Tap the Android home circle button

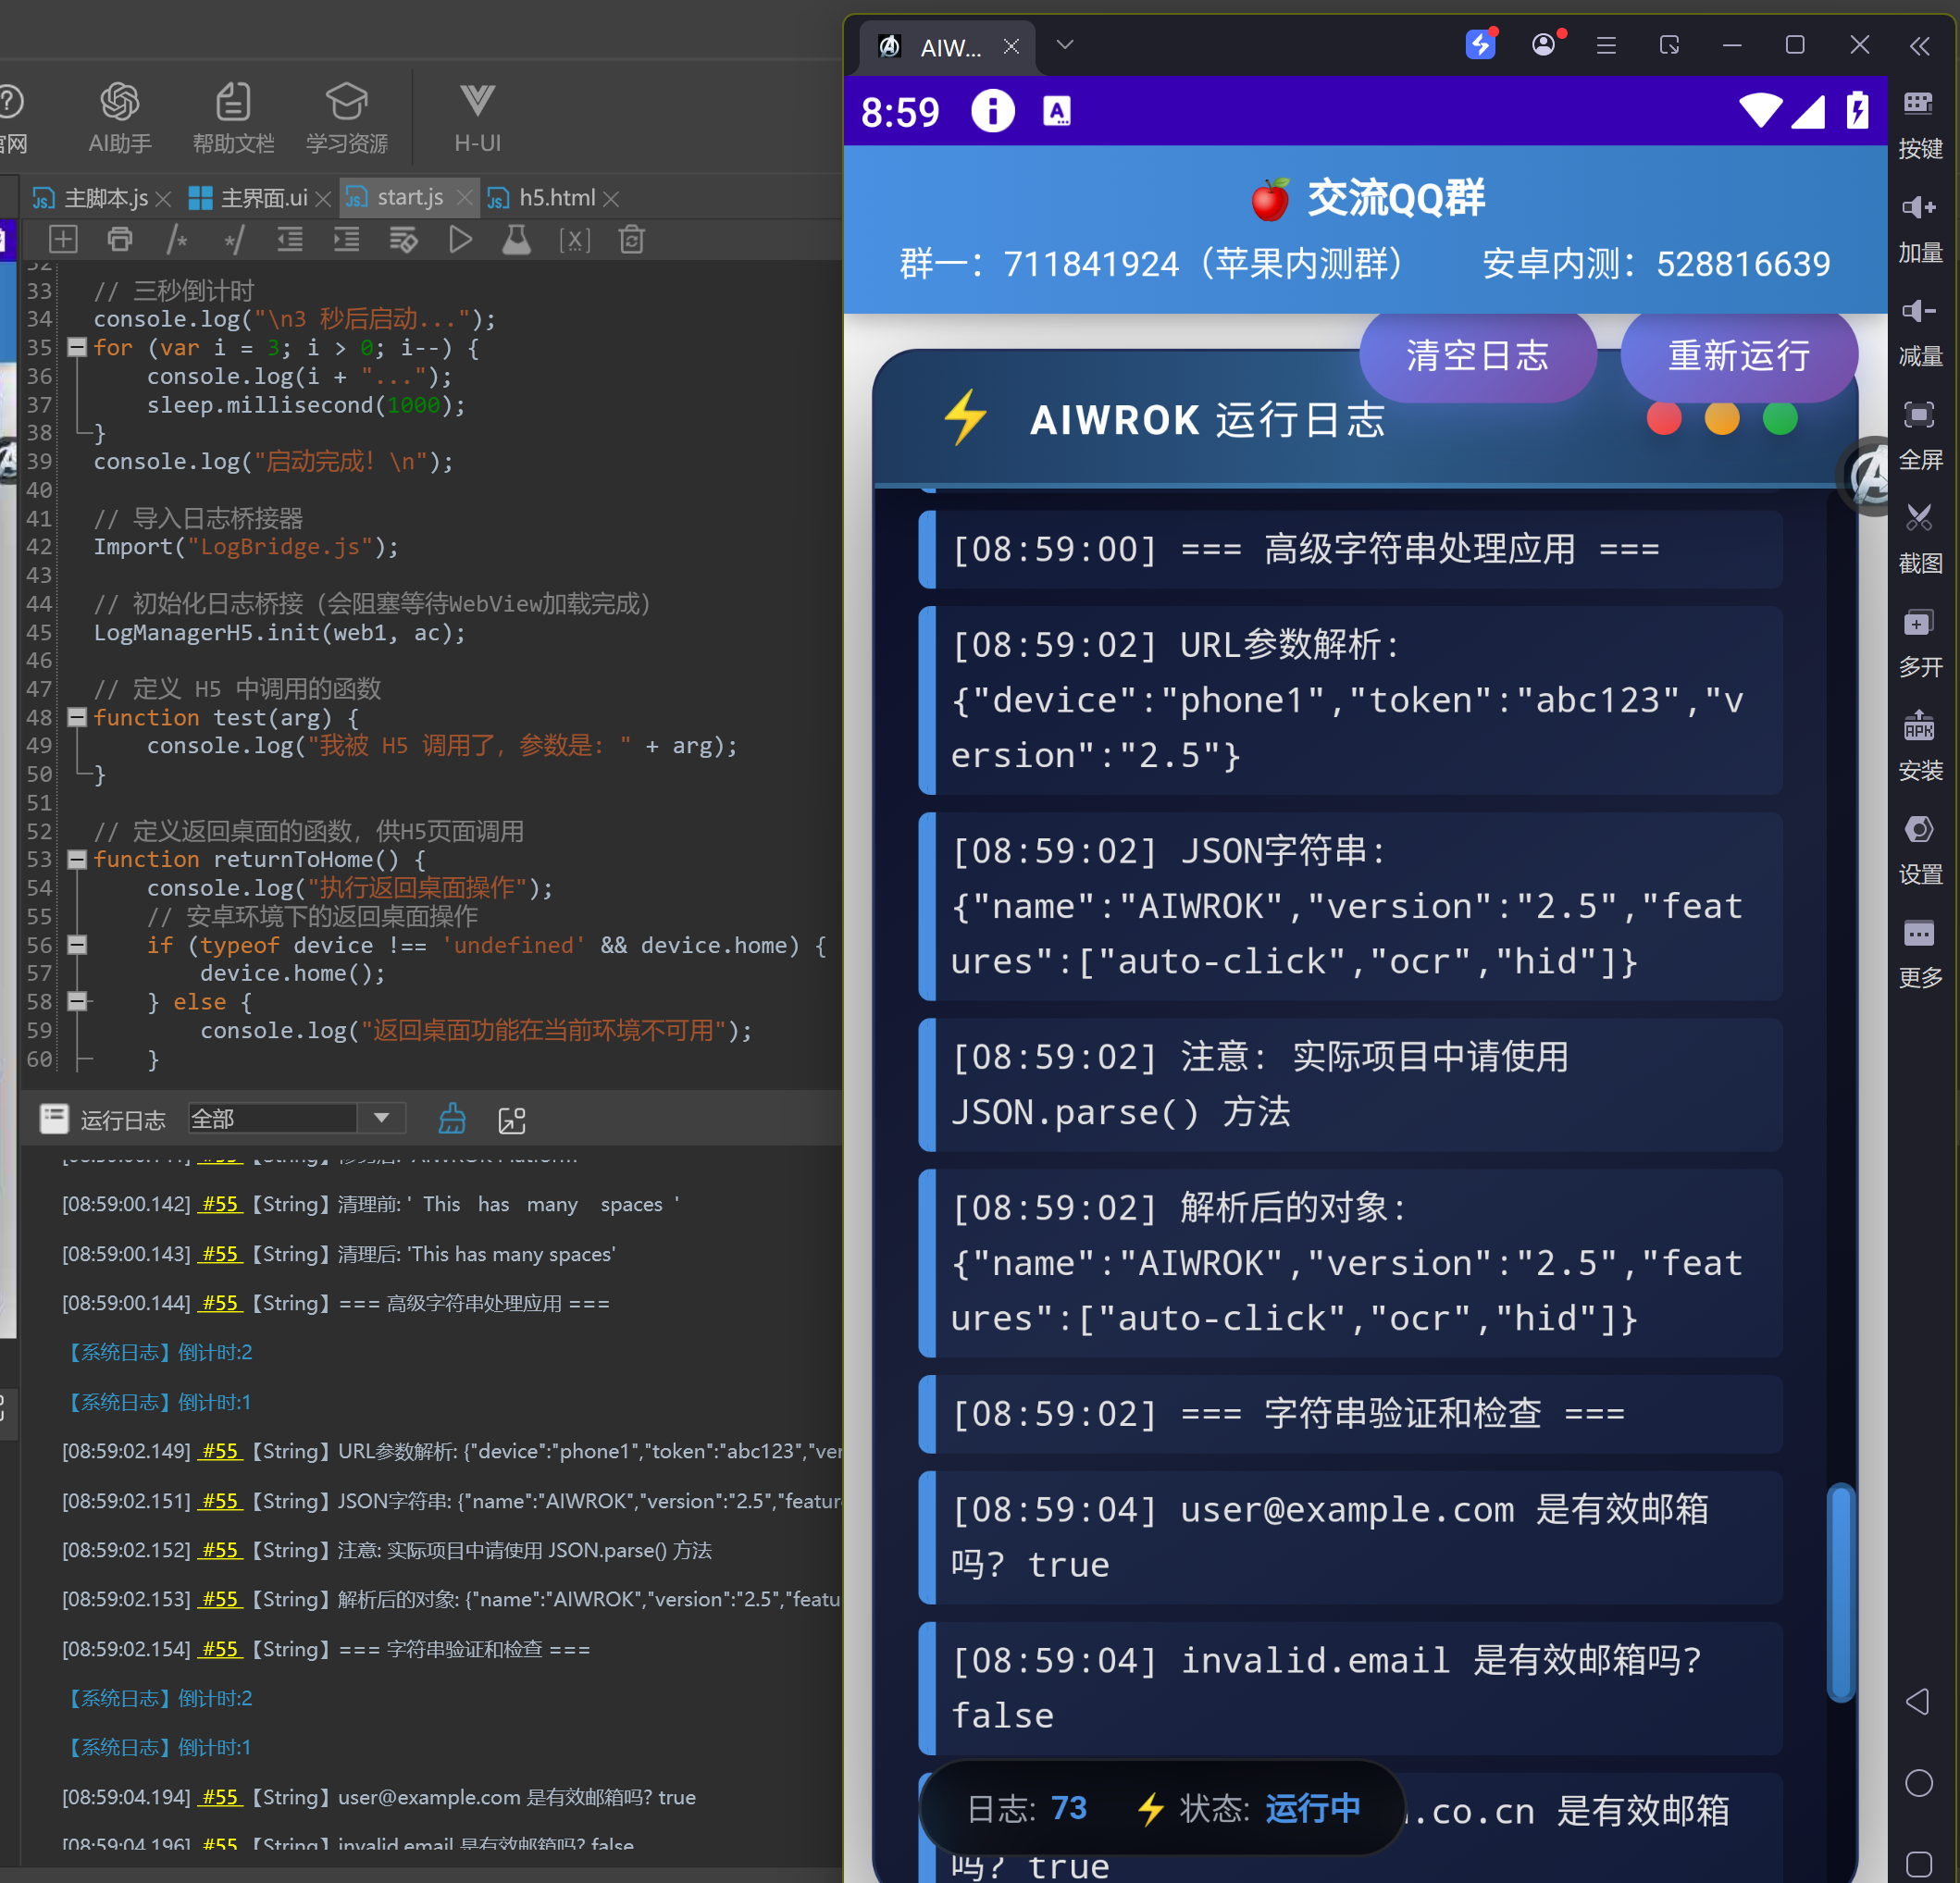(x=1918, y=1783)
